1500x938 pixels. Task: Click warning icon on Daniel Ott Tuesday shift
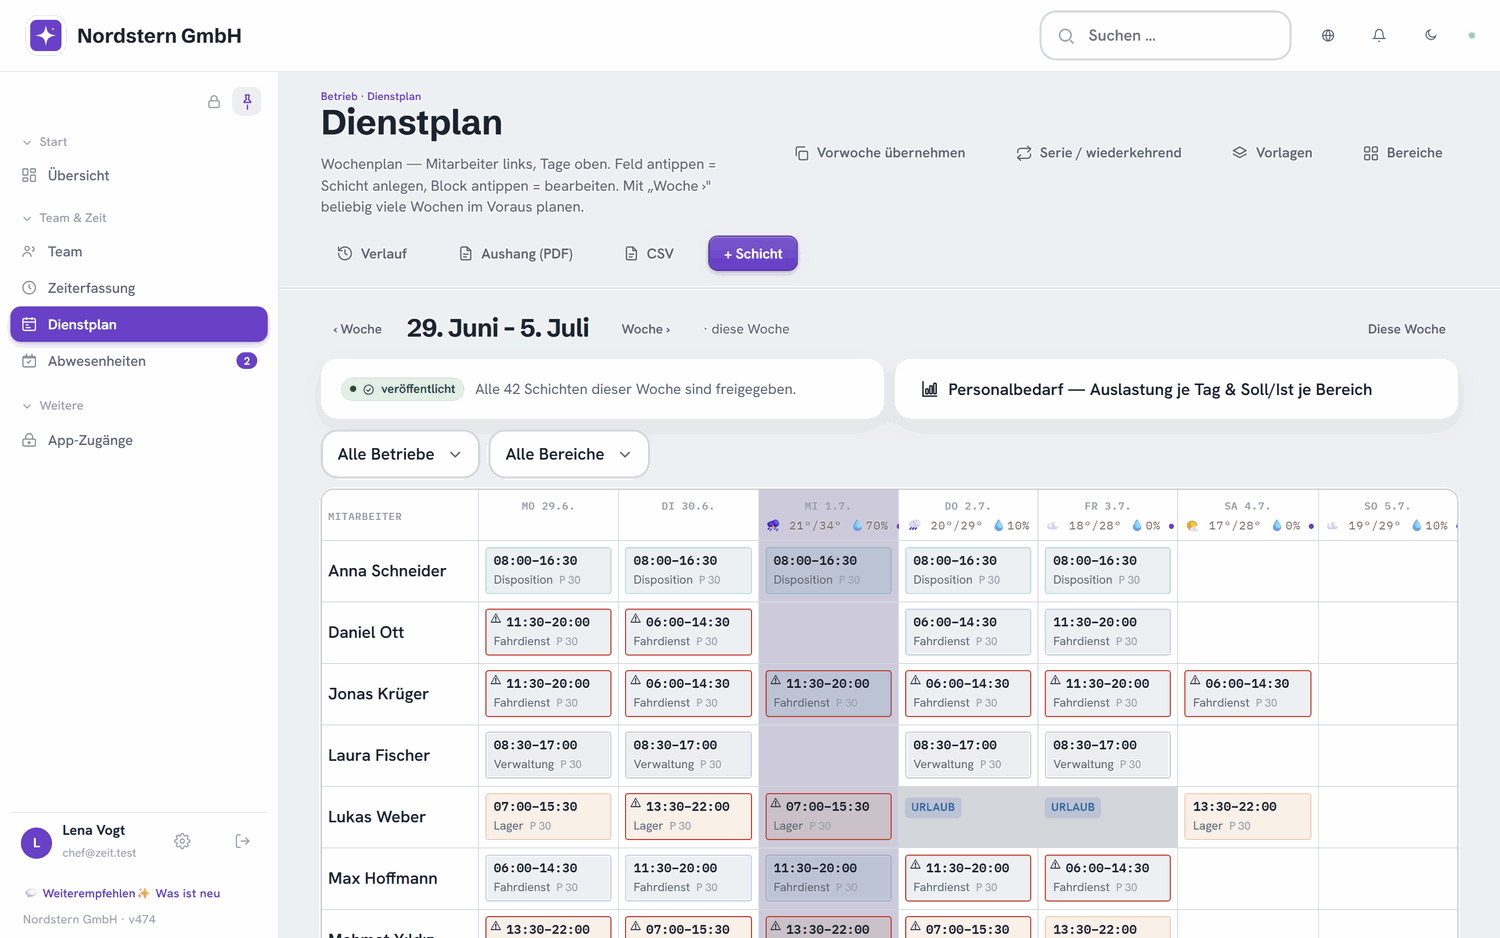point(635,619)
